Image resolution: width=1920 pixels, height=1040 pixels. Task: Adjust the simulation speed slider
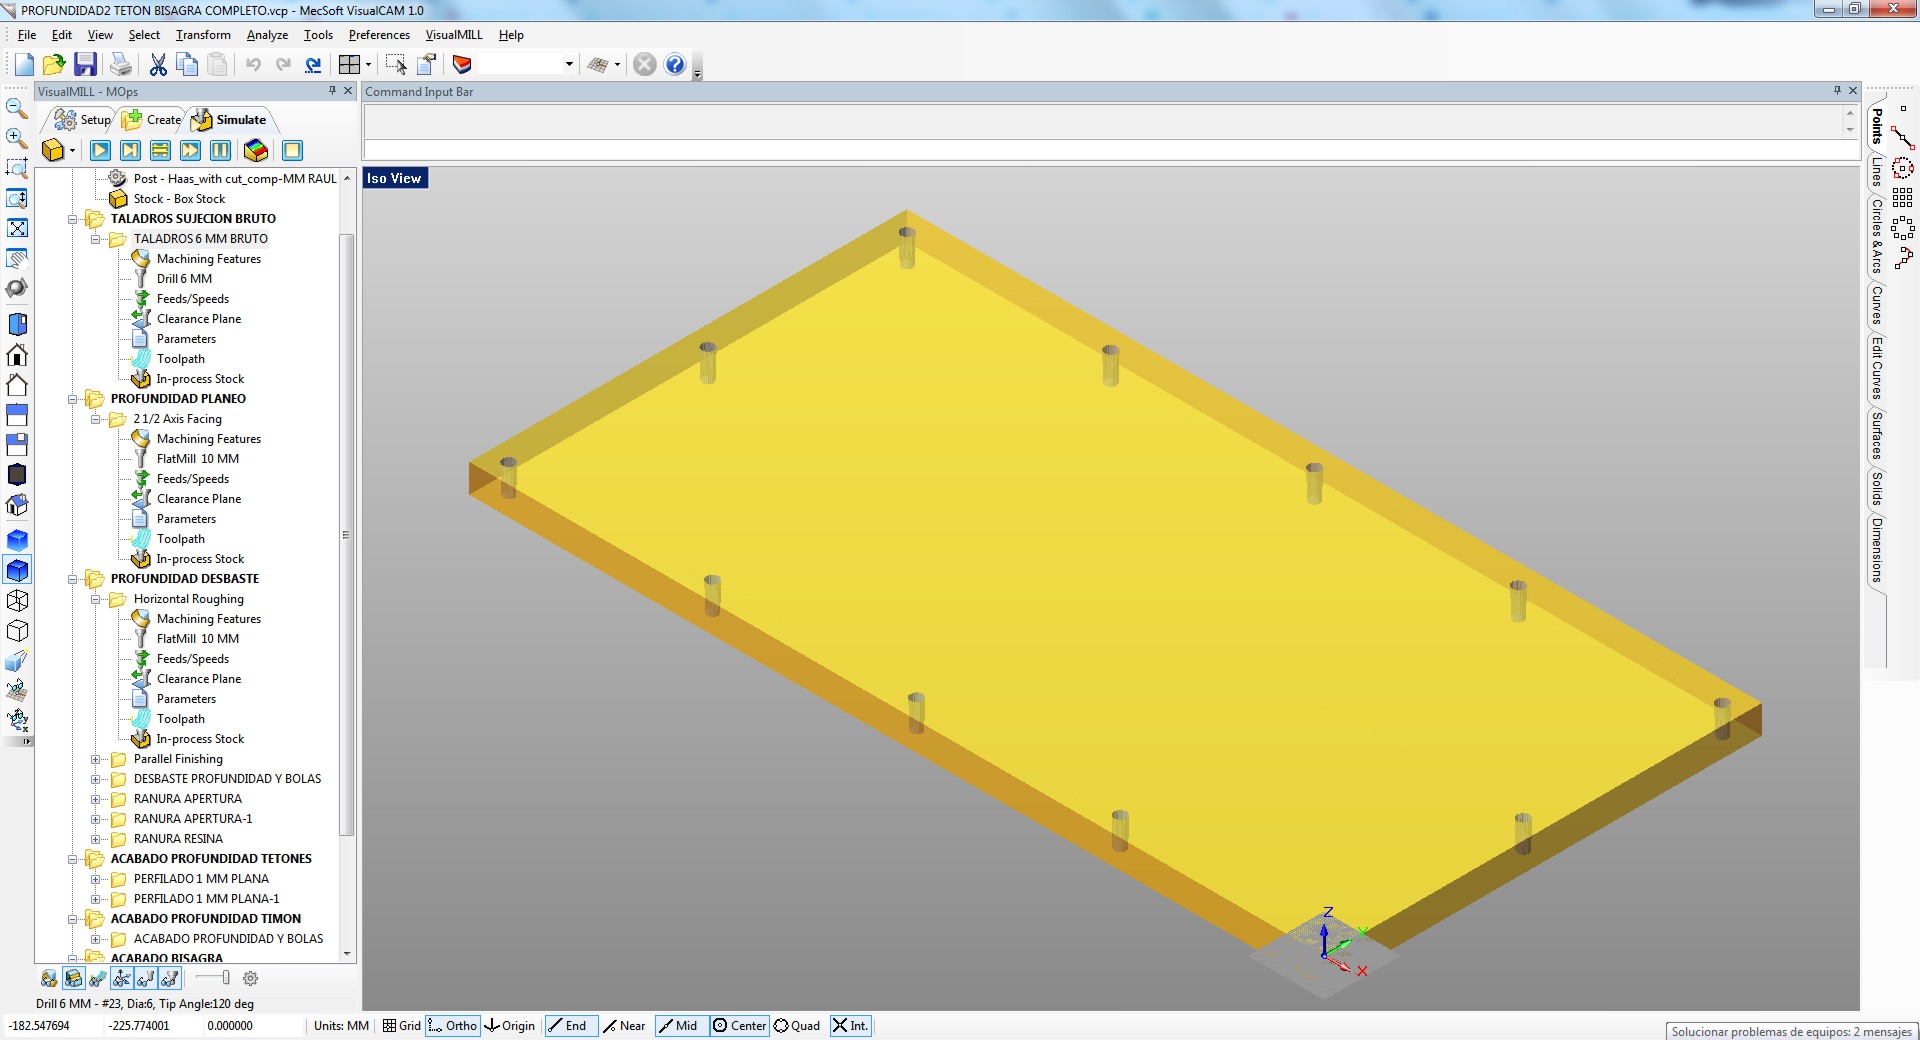(225, 978)
